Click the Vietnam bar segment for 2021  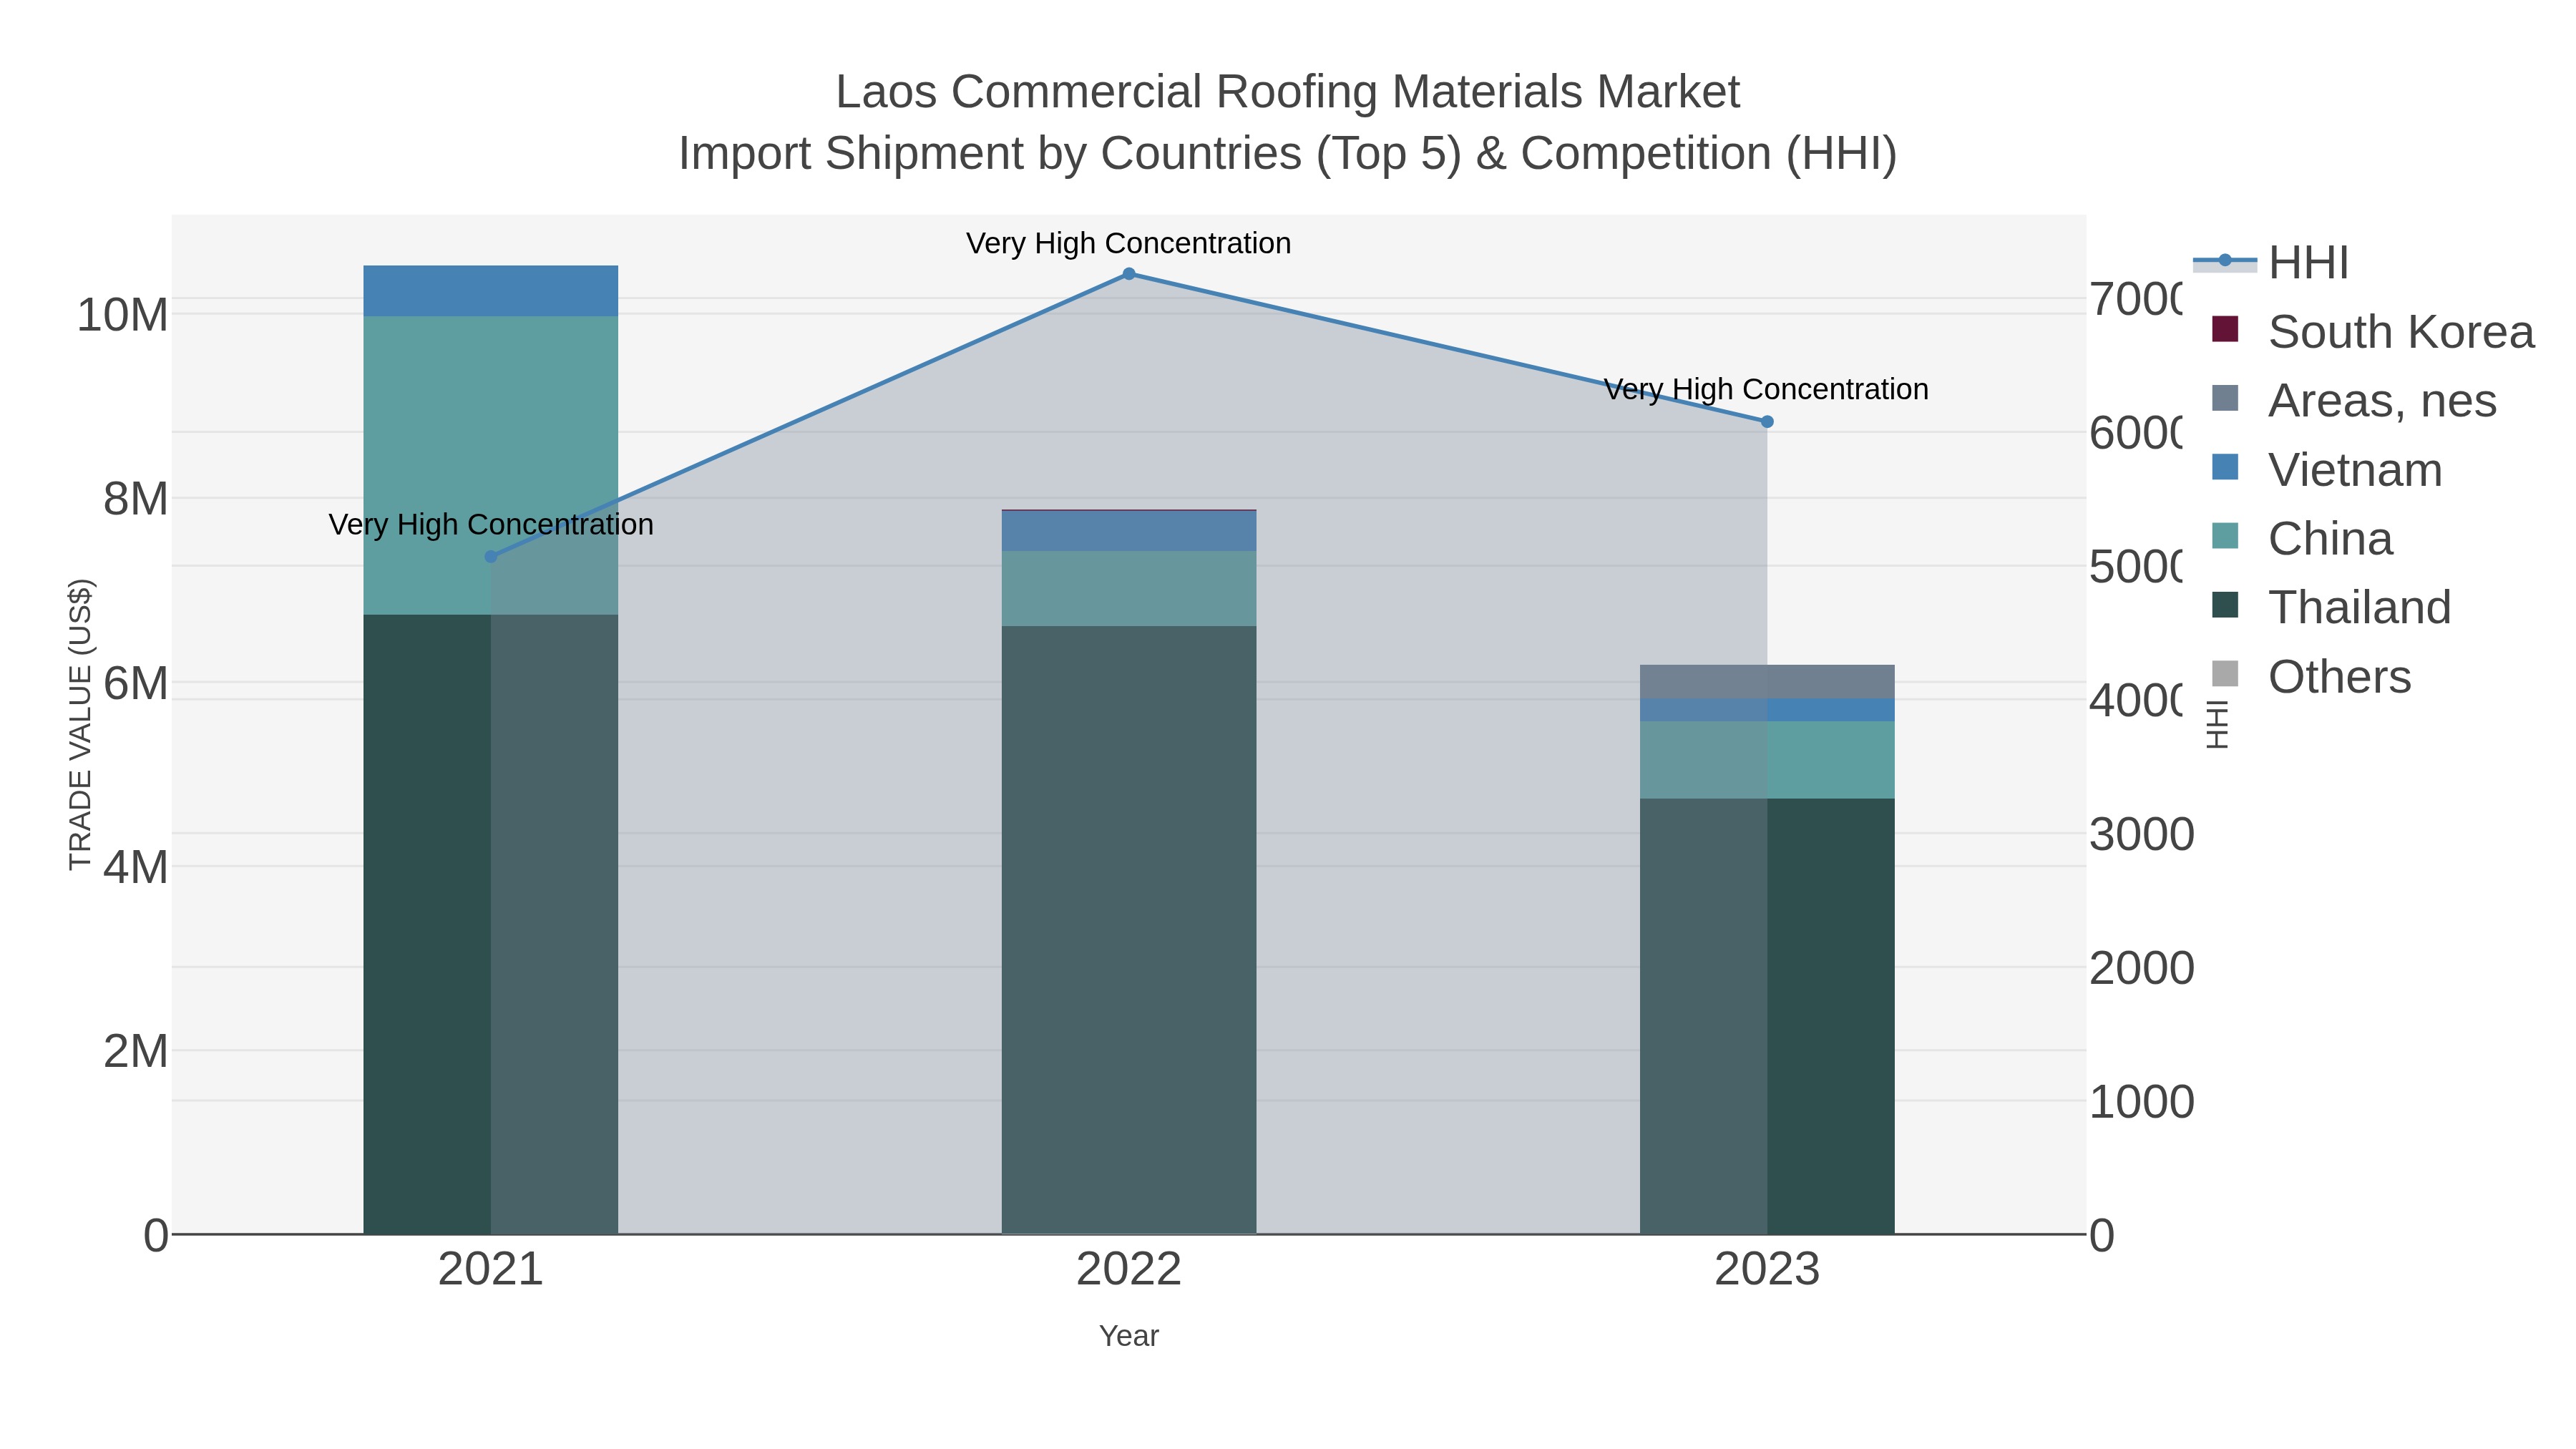pyautogui.click(x=490, y=291)
